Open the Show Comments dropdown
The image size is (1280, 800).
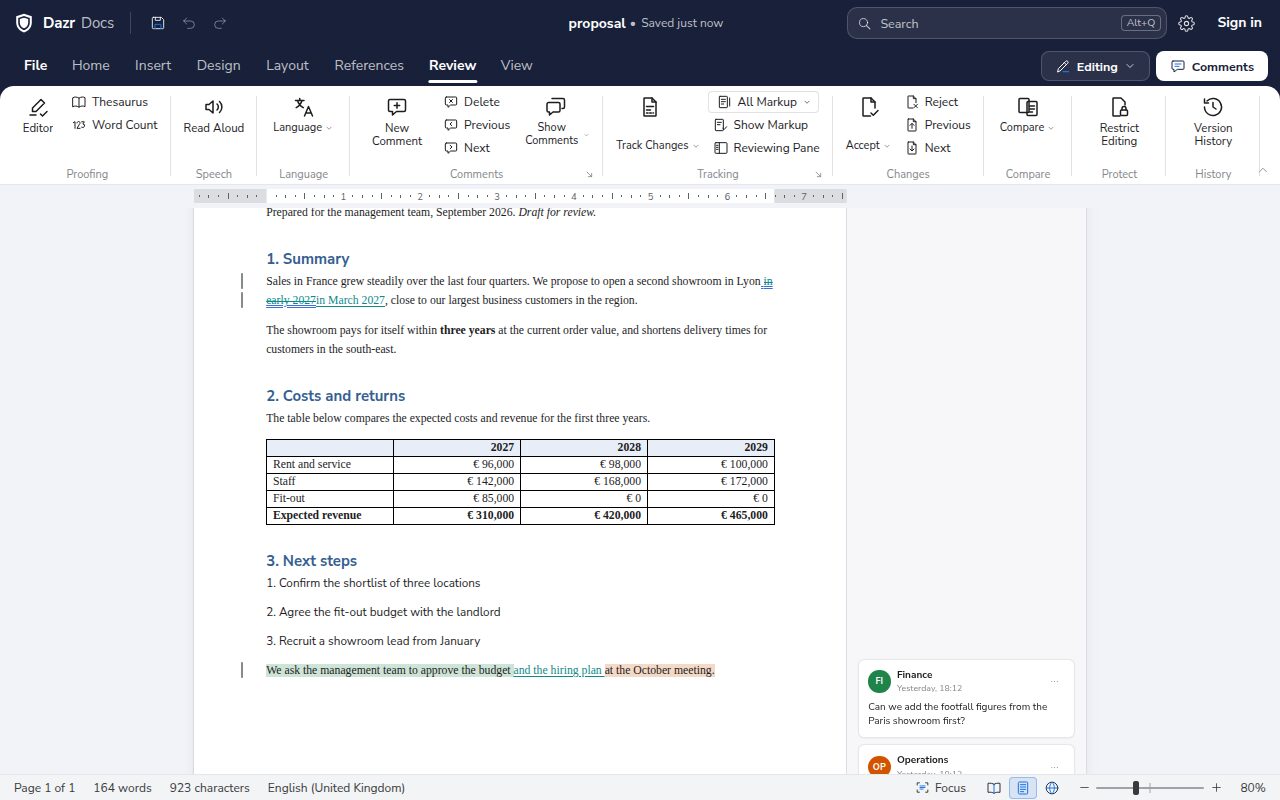point(556,122)
